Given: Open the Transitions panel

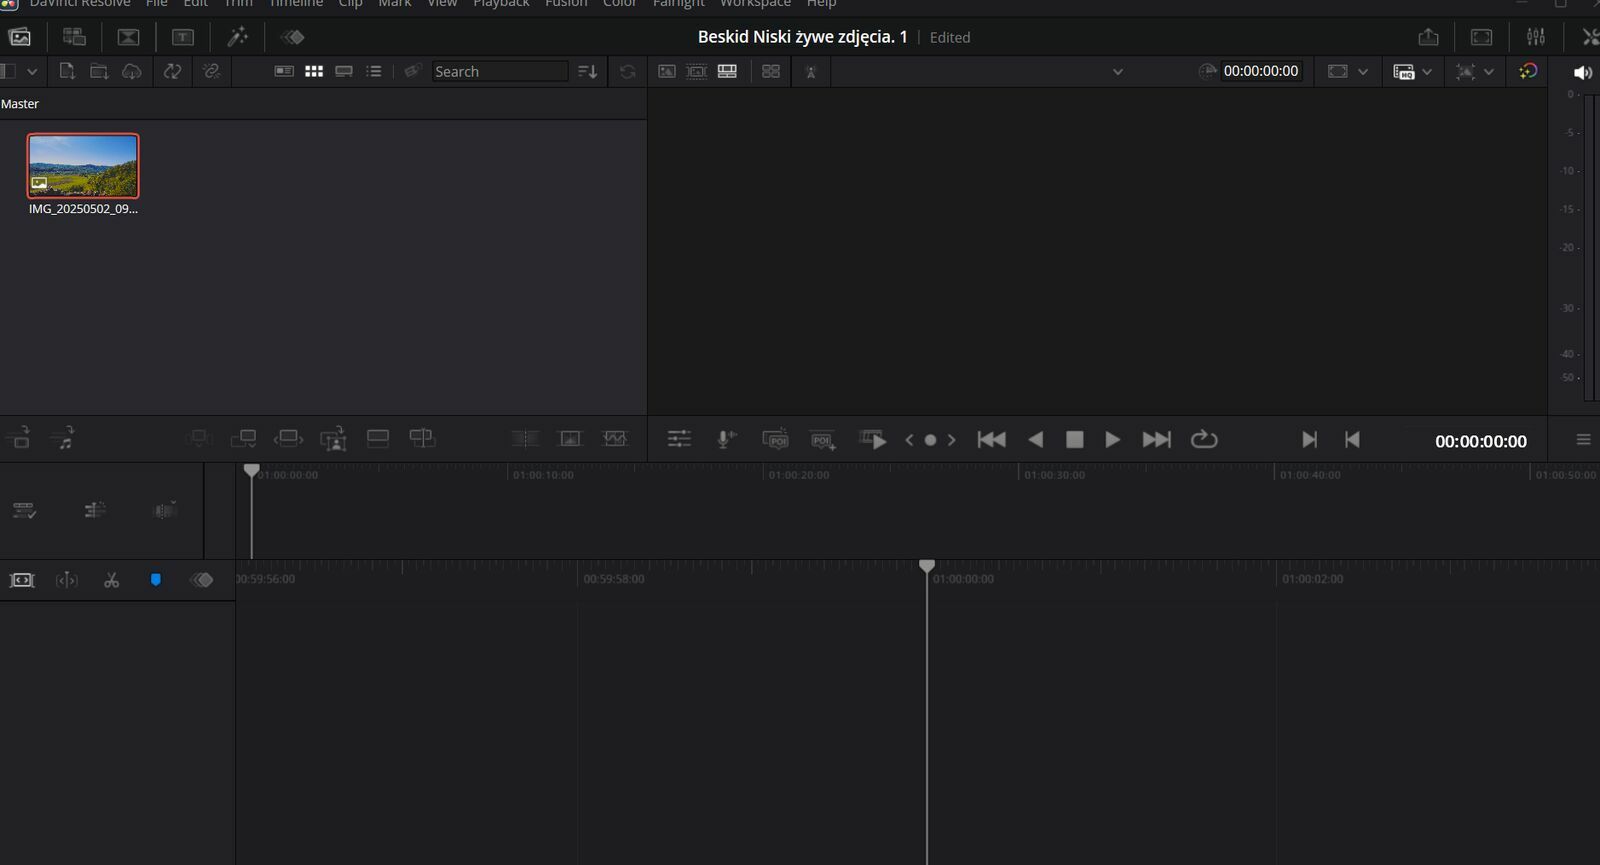Looking at the screenshot, I should [129, 37].
